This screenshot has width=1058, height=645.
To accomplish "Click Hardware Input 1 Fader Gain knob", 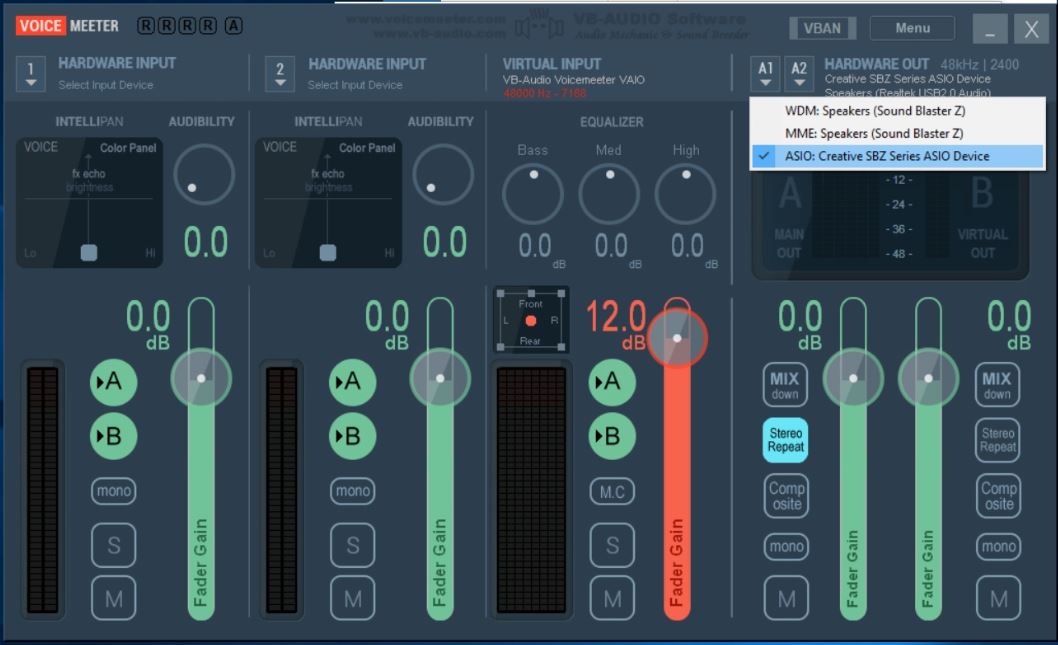I will (201, 378).
